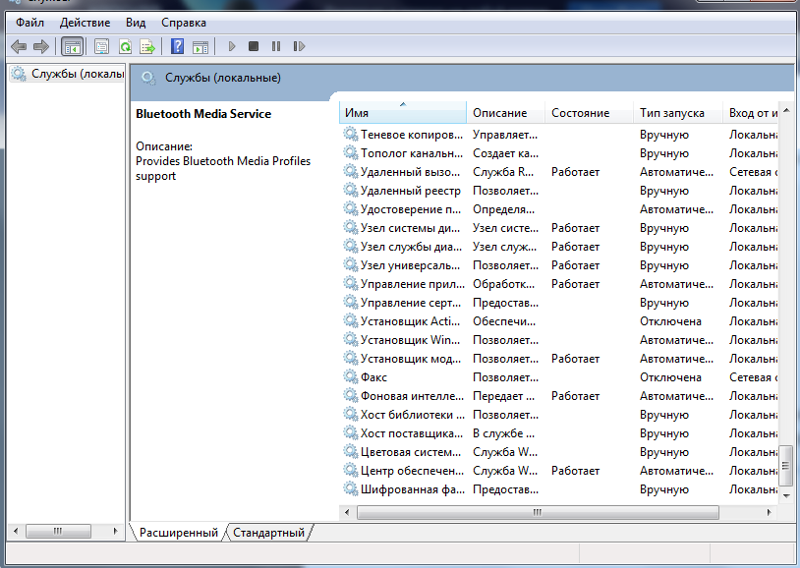Pause service with the pause icon
This screenshot has height=568, width=800.
(276, 46)
